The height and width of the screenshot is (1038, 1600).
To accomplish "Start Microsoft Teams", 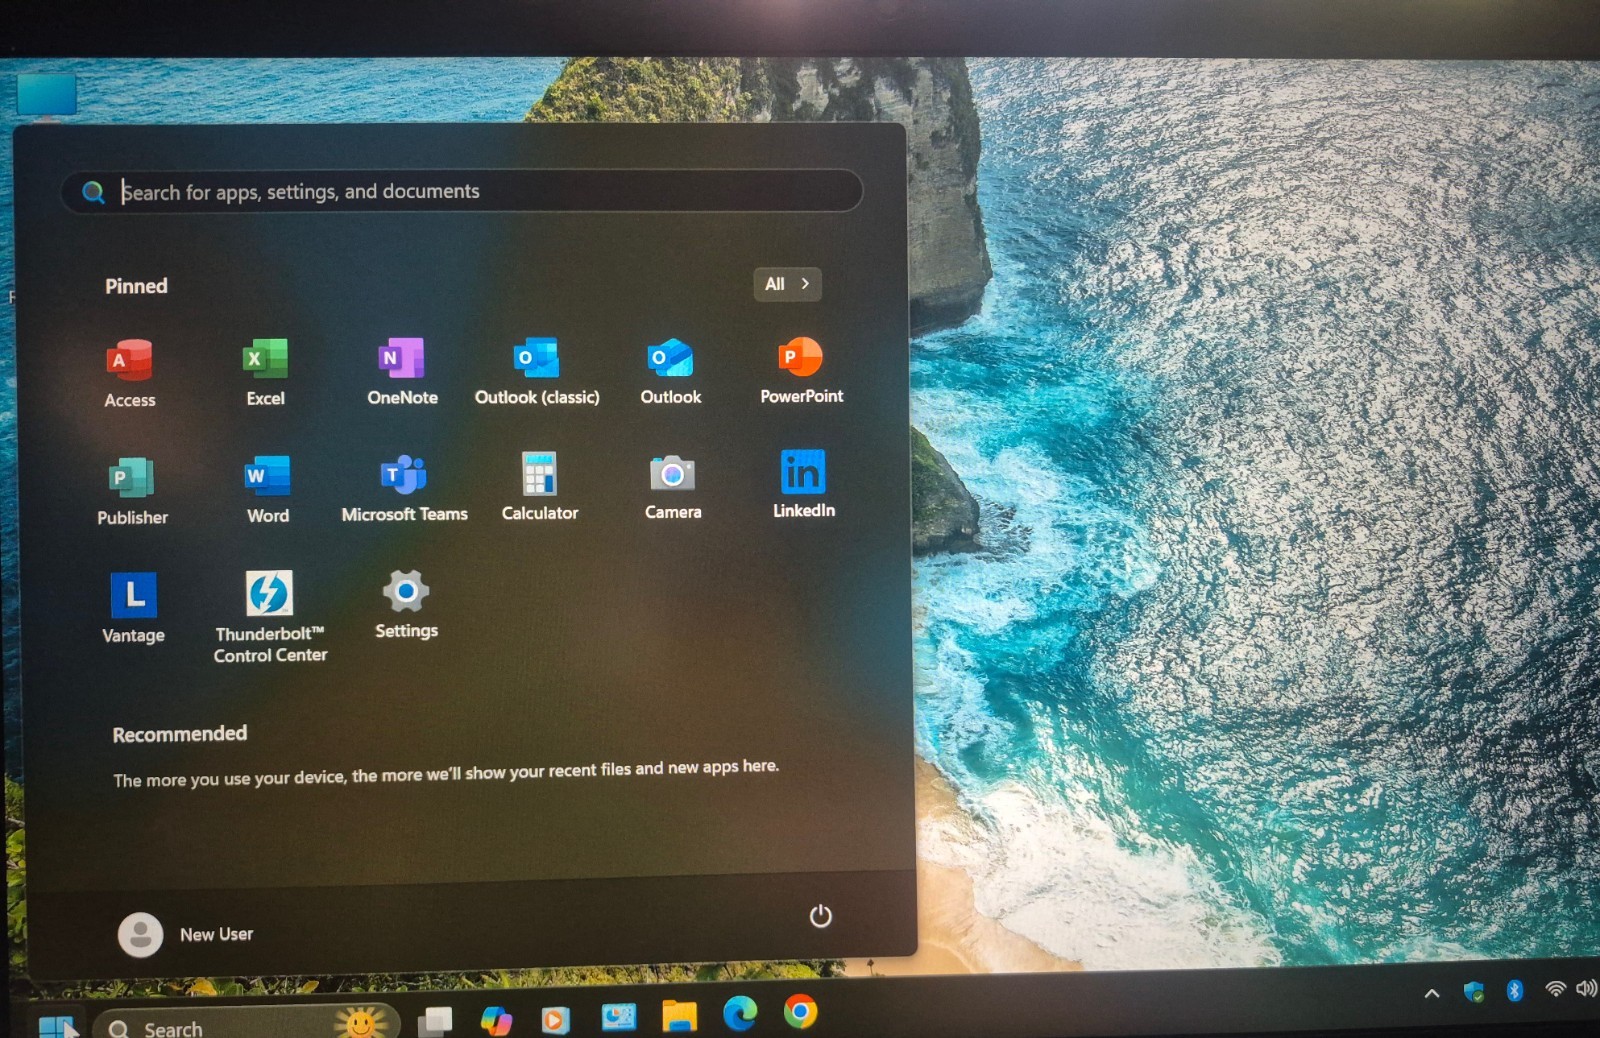I will (404, 488).
